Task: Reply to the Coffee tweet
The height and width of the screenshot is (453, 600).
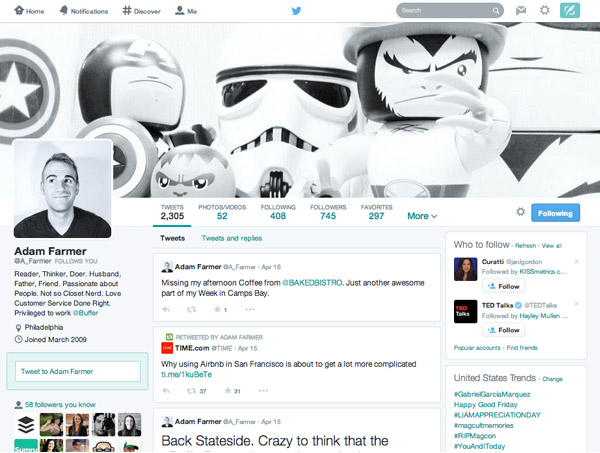Action: pyautogui.click(x=166, y=310)
